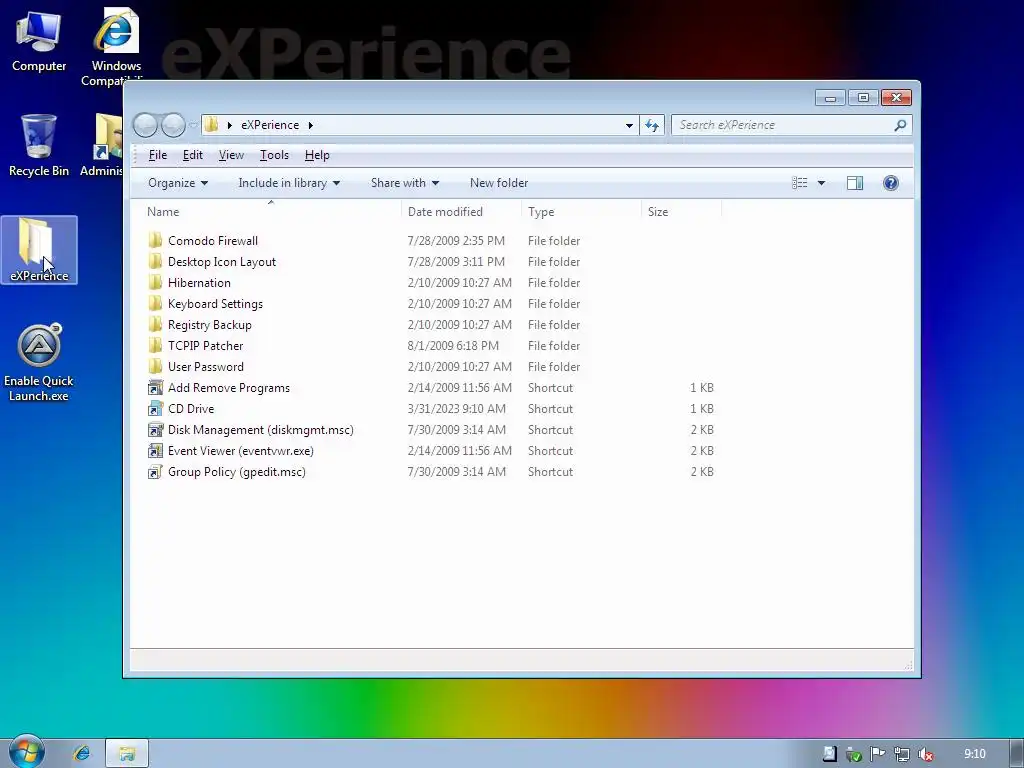Show the preview pane icon
1024x768 pixels.
click(x=854, y=183)
